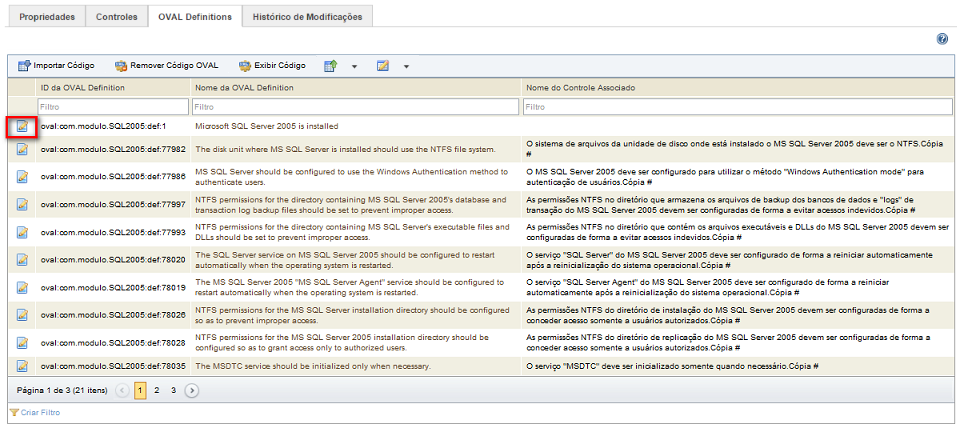Edit row oval:com.modulo.SQL2005:def:78019

pyautogui.click(x=23, y=287)
